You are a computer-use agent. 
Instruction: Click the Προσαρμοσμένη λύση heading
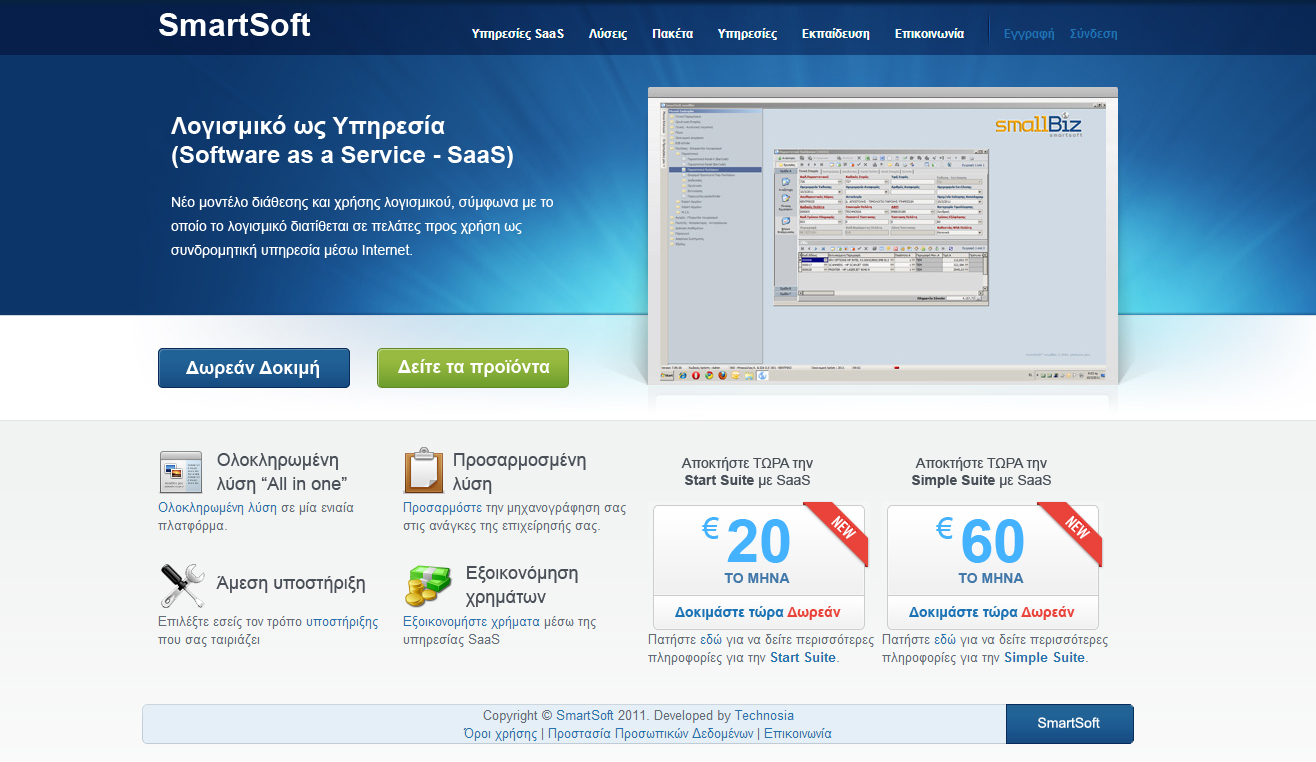click(x=519, y=472)
